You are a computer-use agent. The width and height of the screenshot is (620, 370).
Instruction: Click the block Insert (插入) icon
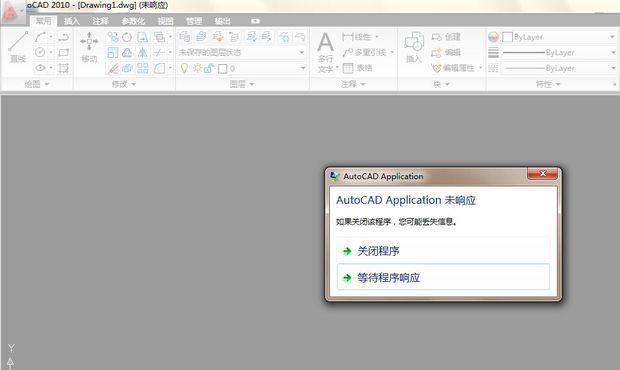414,47
